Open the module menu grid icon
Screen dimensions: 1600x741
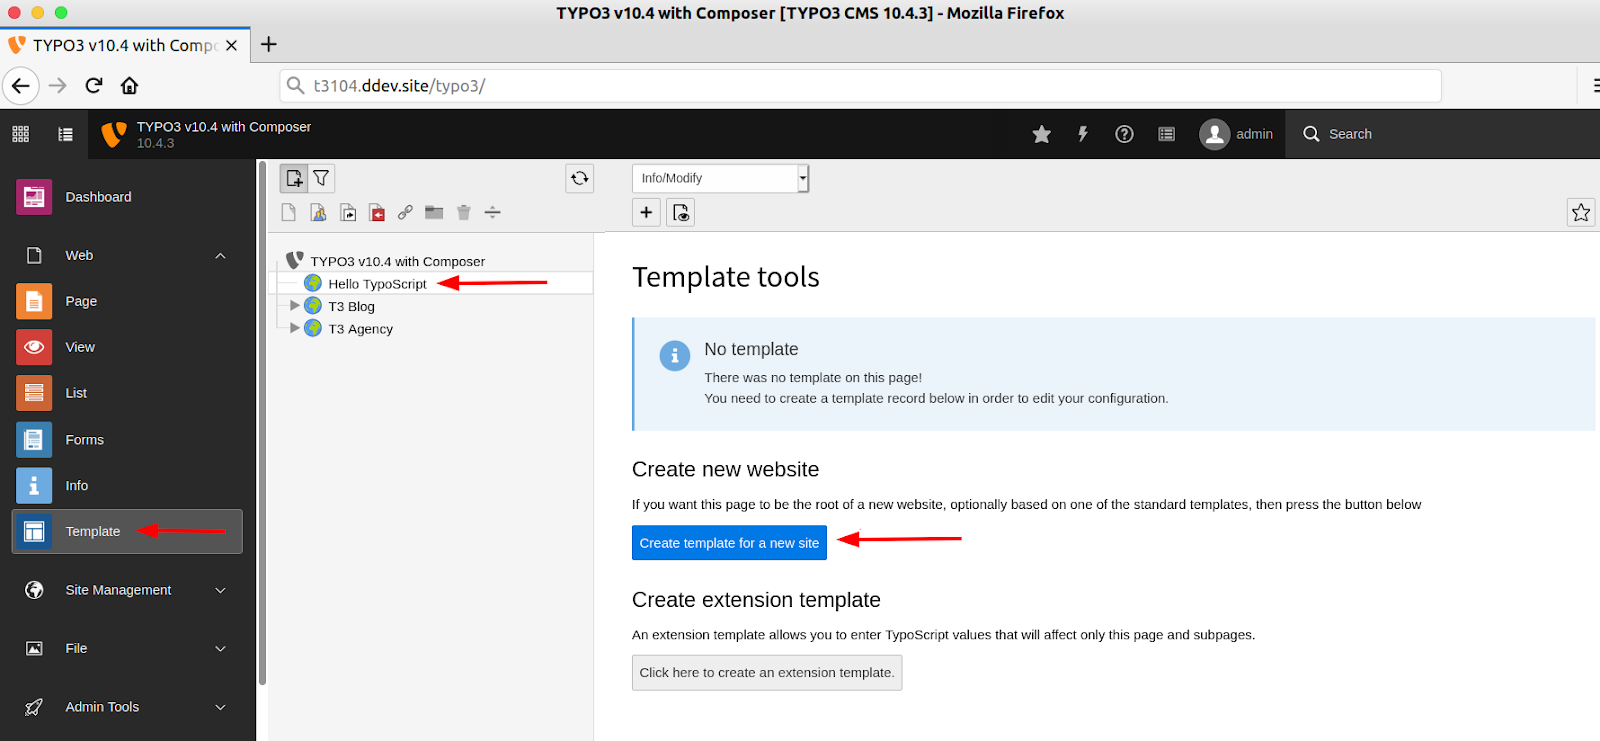(21, 134)
